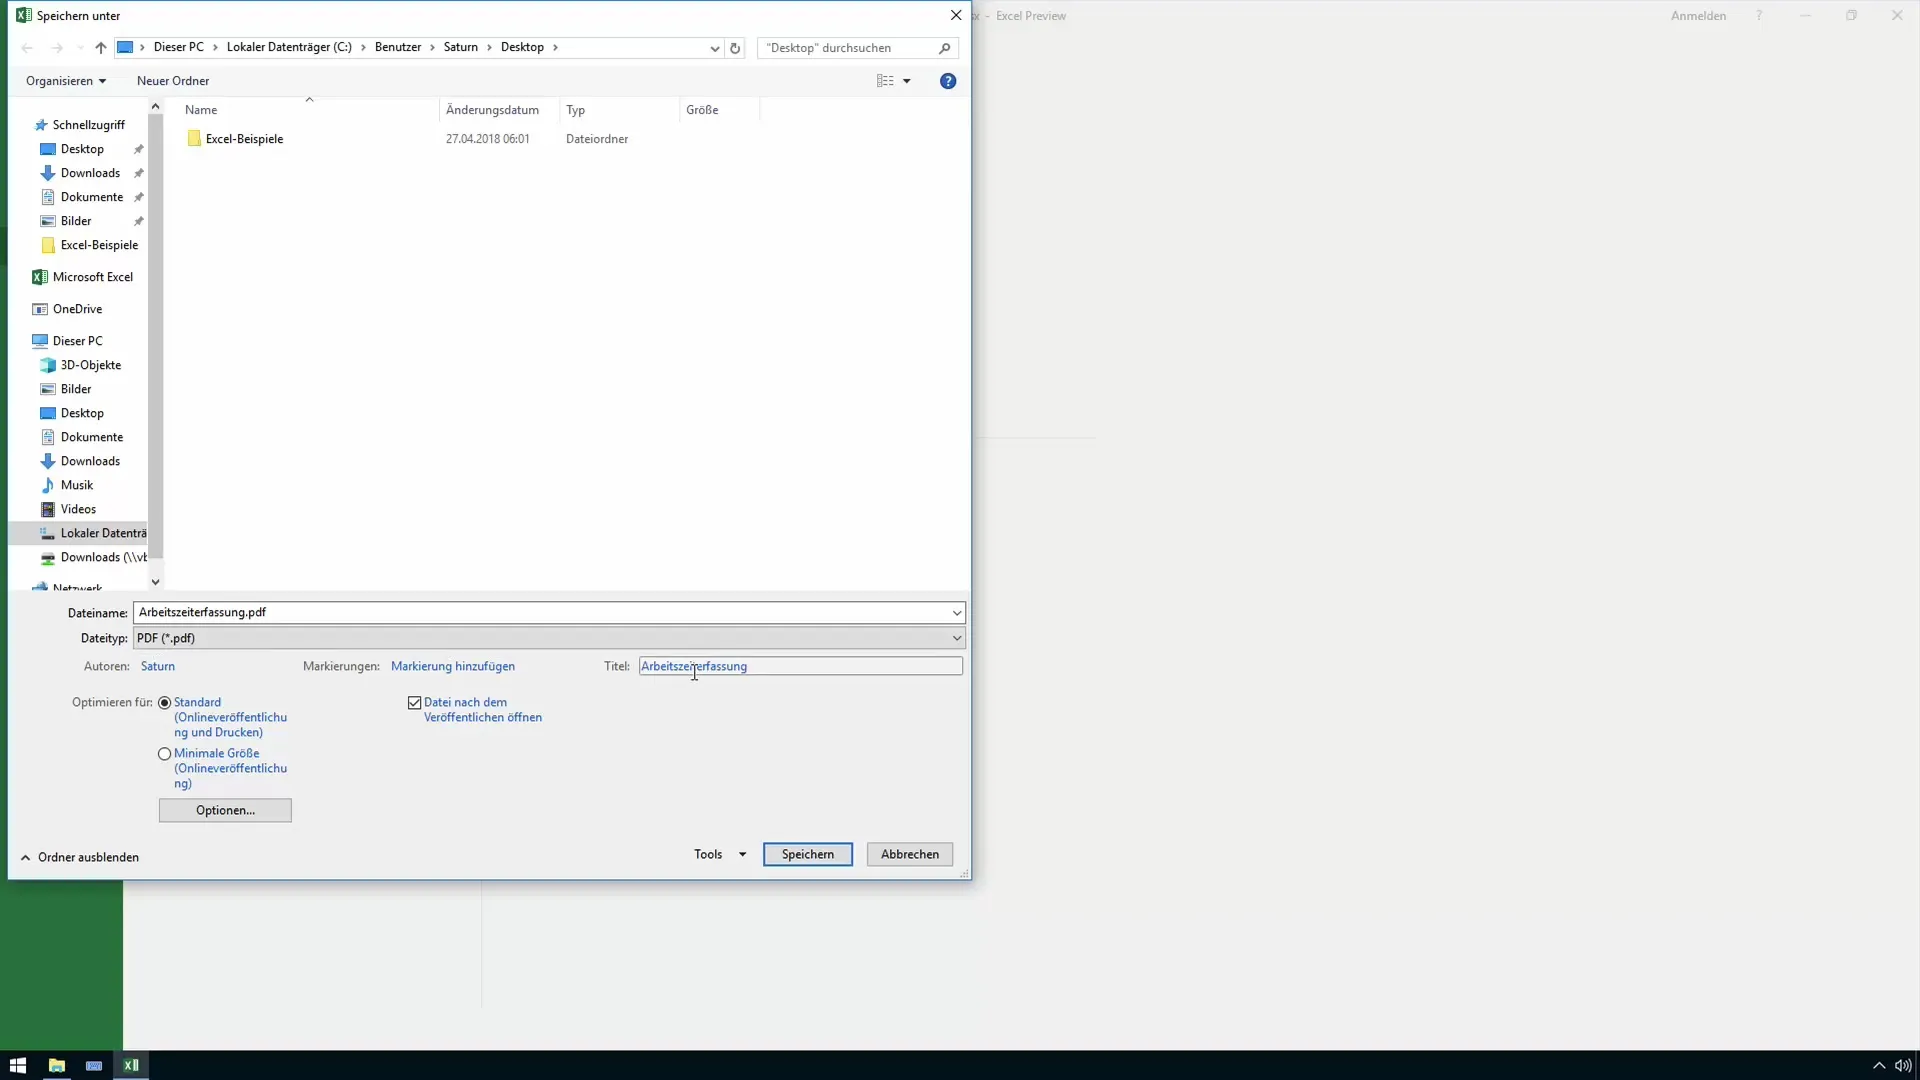Click the navigate Up arrow icon

click(100, 48)
